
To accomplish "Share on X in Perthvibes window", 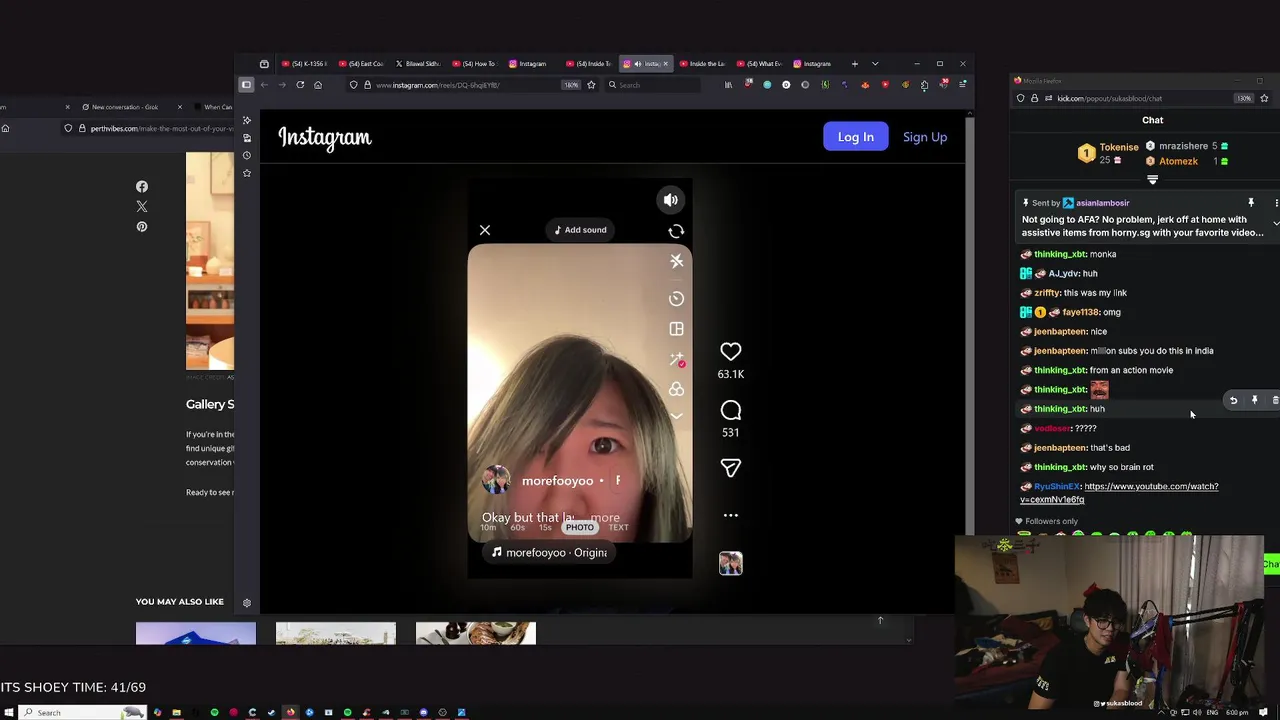I will click(x=142, y=207).
